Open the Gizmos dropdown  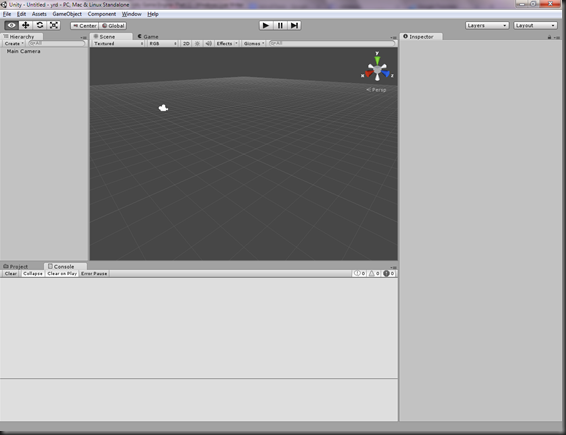pyautogui.click(x=254, y=43)
